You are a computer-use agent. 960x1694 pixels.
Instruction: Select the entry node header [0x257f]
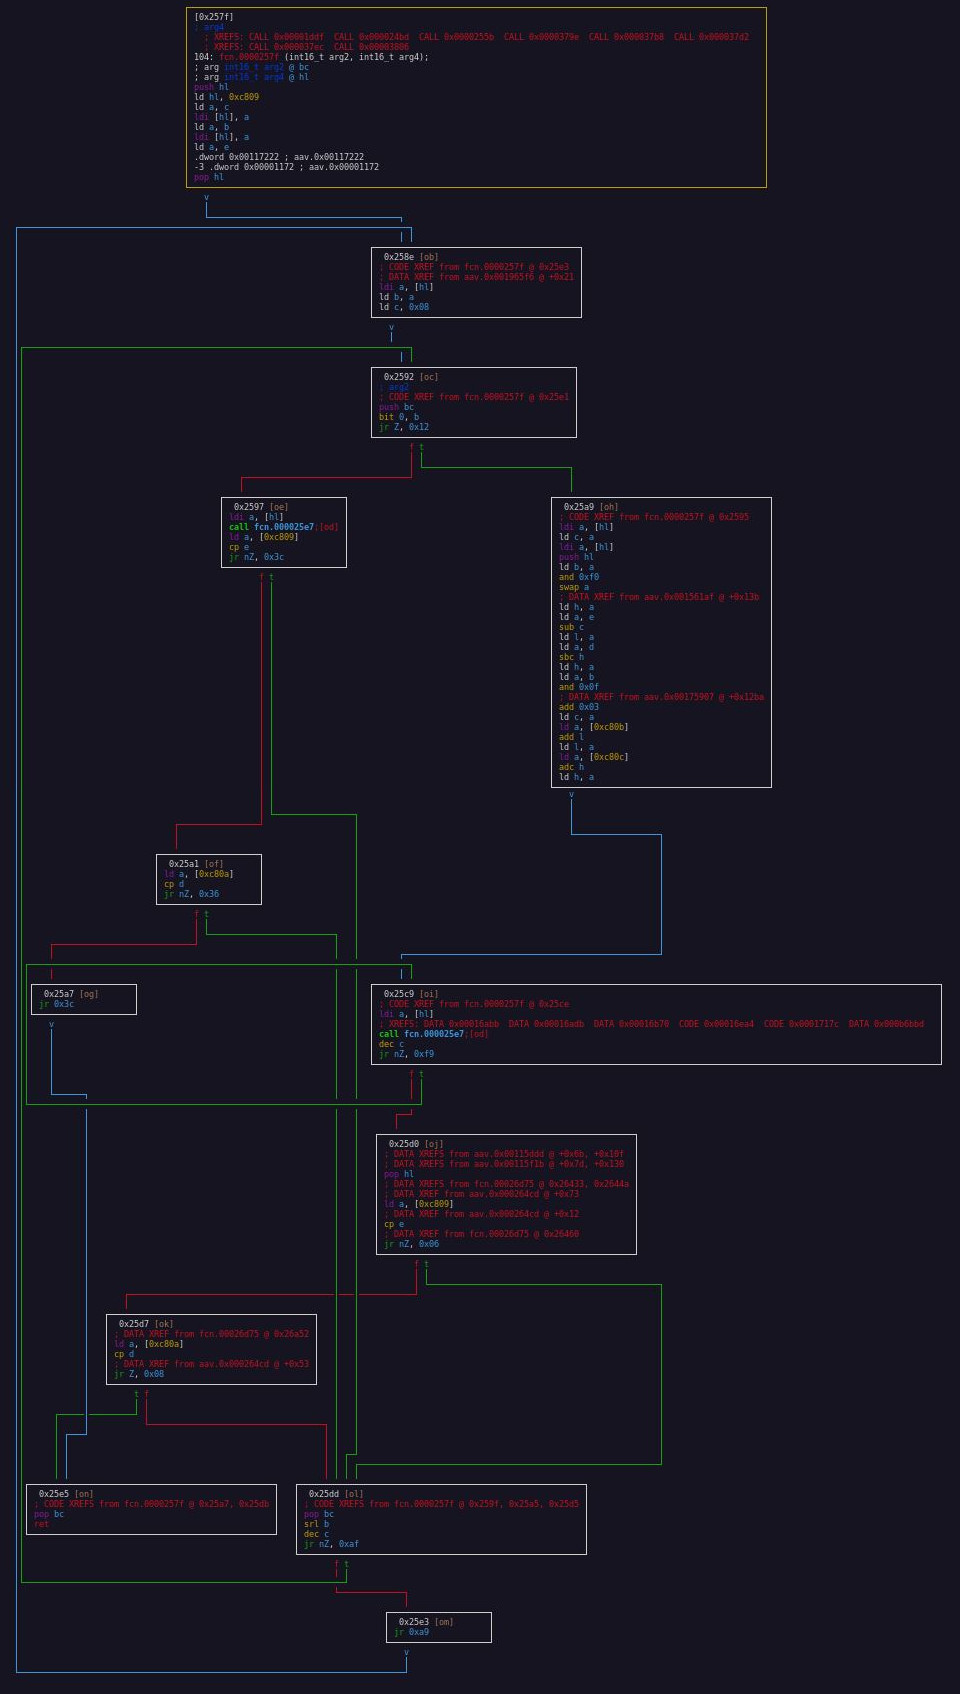point(214,17)
